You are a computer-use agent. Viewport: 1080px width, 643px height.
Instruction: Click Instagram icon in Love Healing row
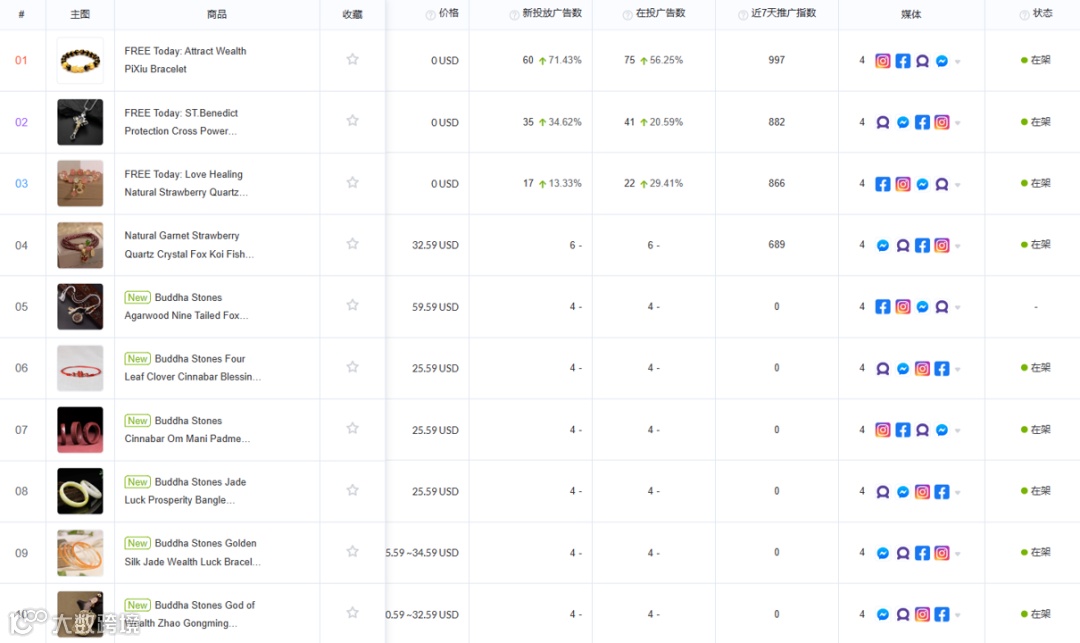point(902,184)
